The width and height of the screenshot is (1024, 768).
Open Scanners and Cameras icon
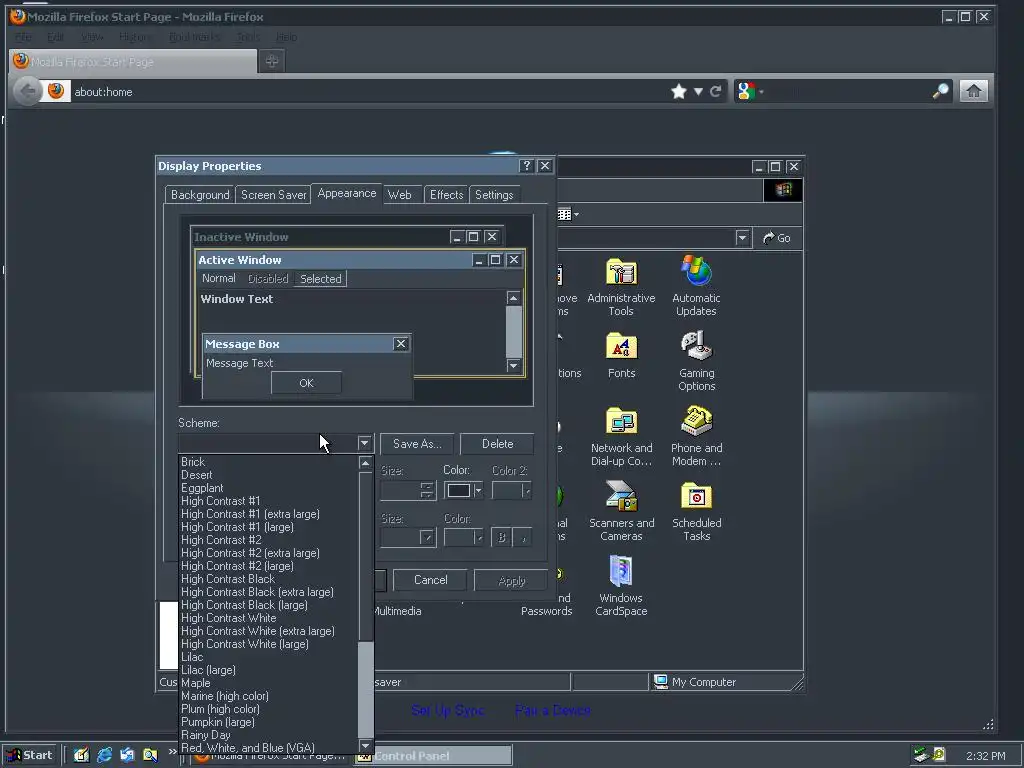621,511
